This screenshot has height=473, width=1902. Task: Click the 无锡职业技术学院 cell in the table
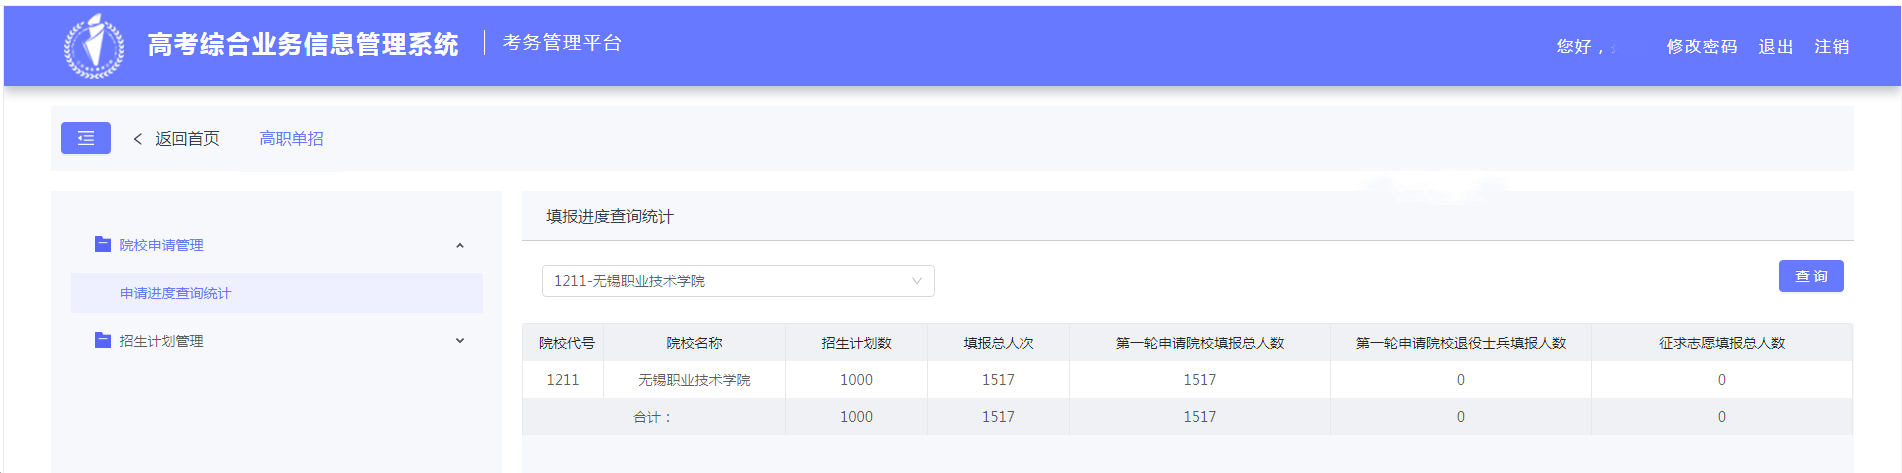tap(694, 380)
